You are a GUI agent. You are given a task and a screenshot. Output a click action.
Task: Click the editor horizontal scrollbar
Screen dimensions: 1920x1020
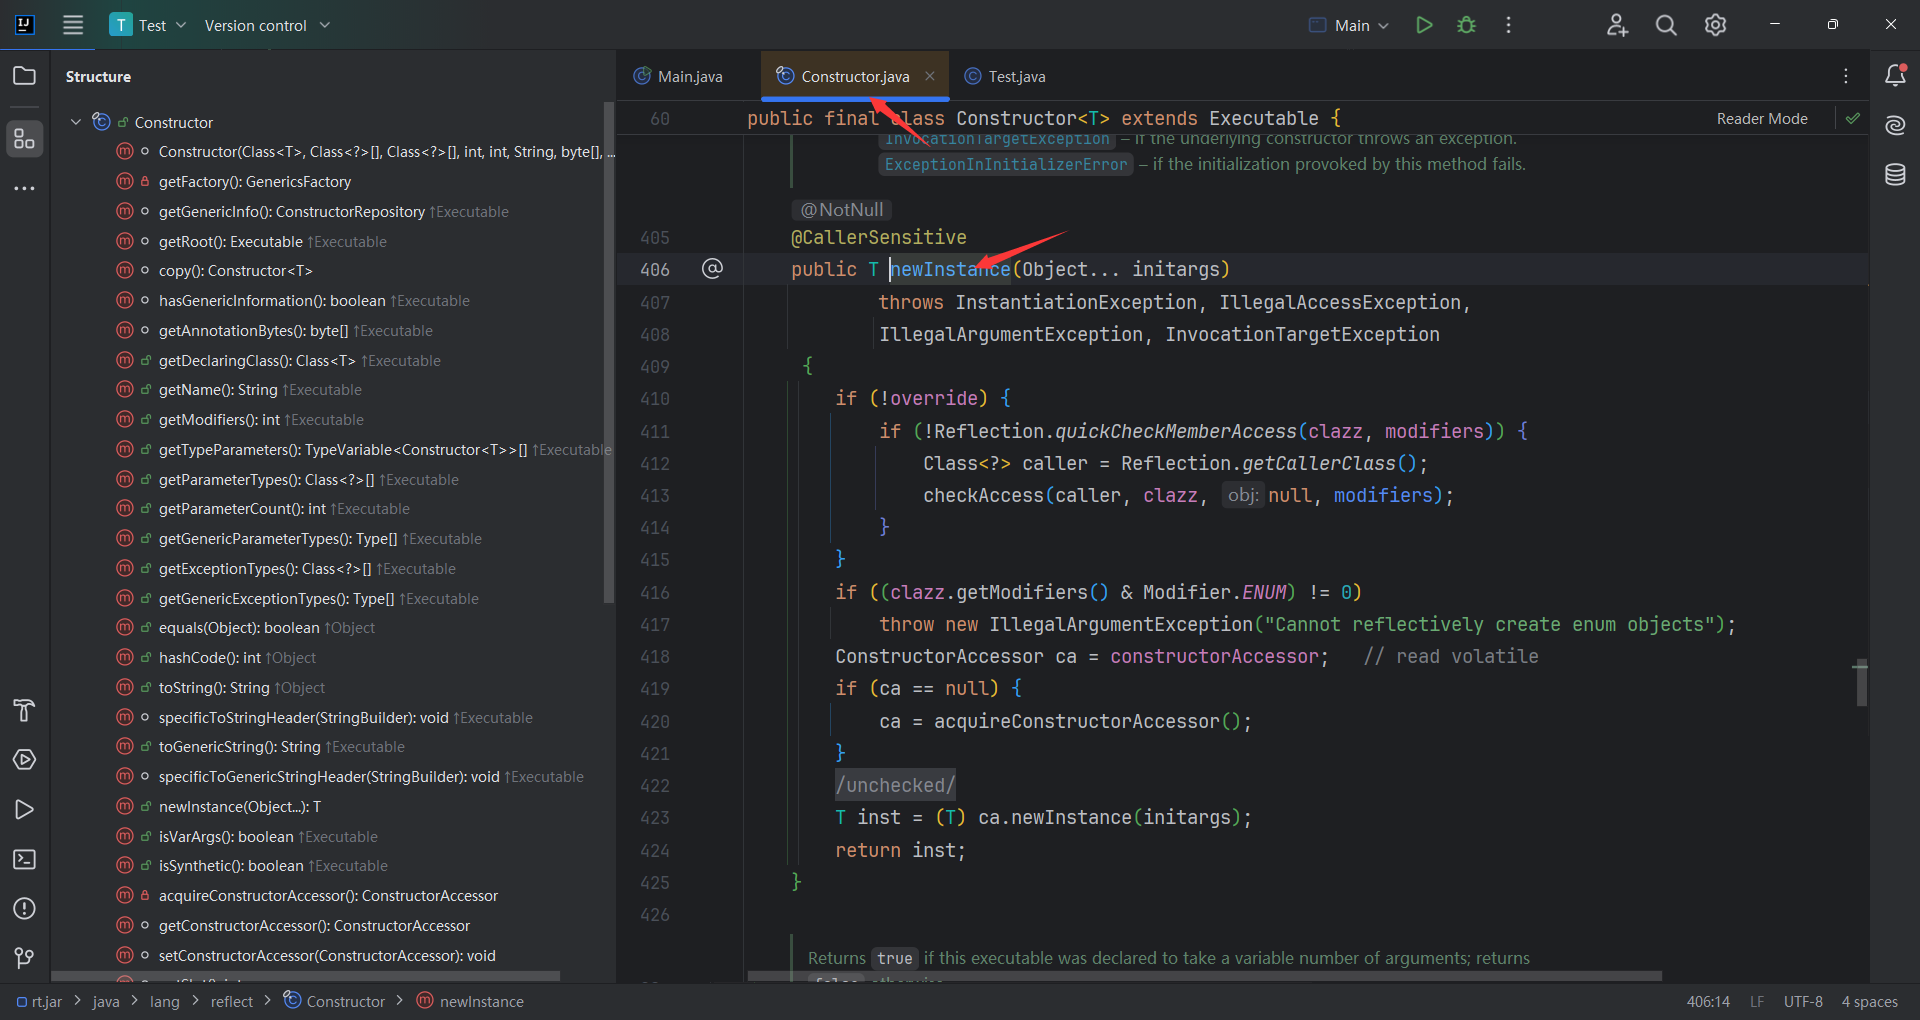(x=1204, y=975)
